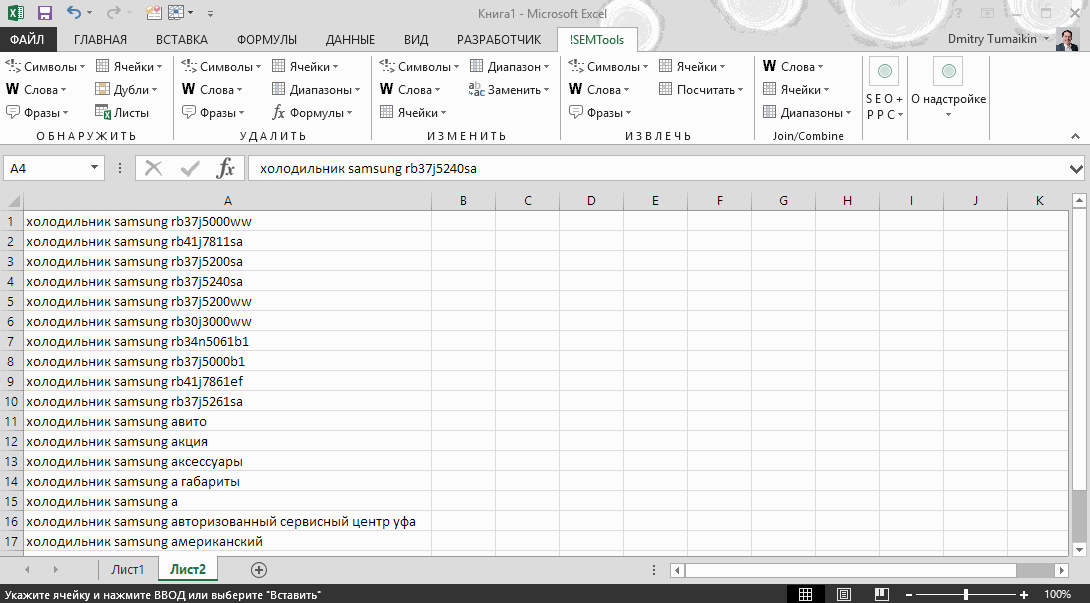
Task: Switch to the ВСТАВКА ribbon tab
Action: pos(181,40)
